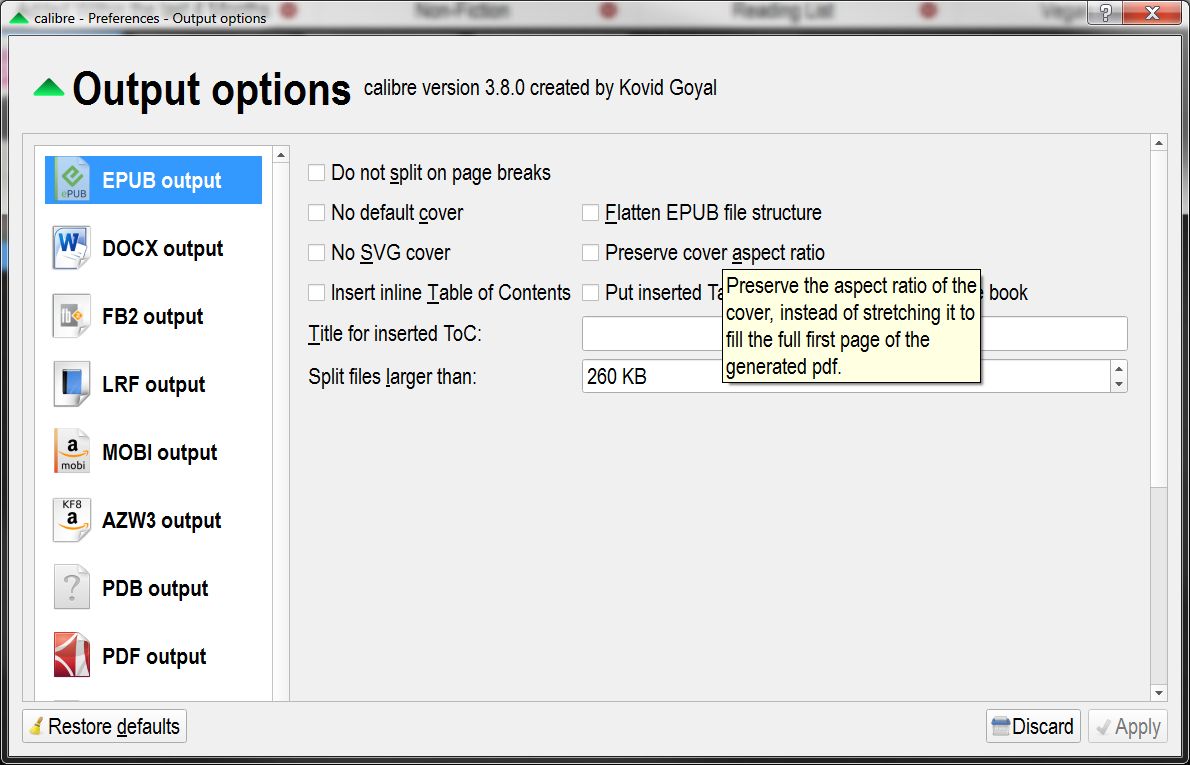Click Restore defaults button
The image size is (1190, 765).
click(x=105, y=727)
